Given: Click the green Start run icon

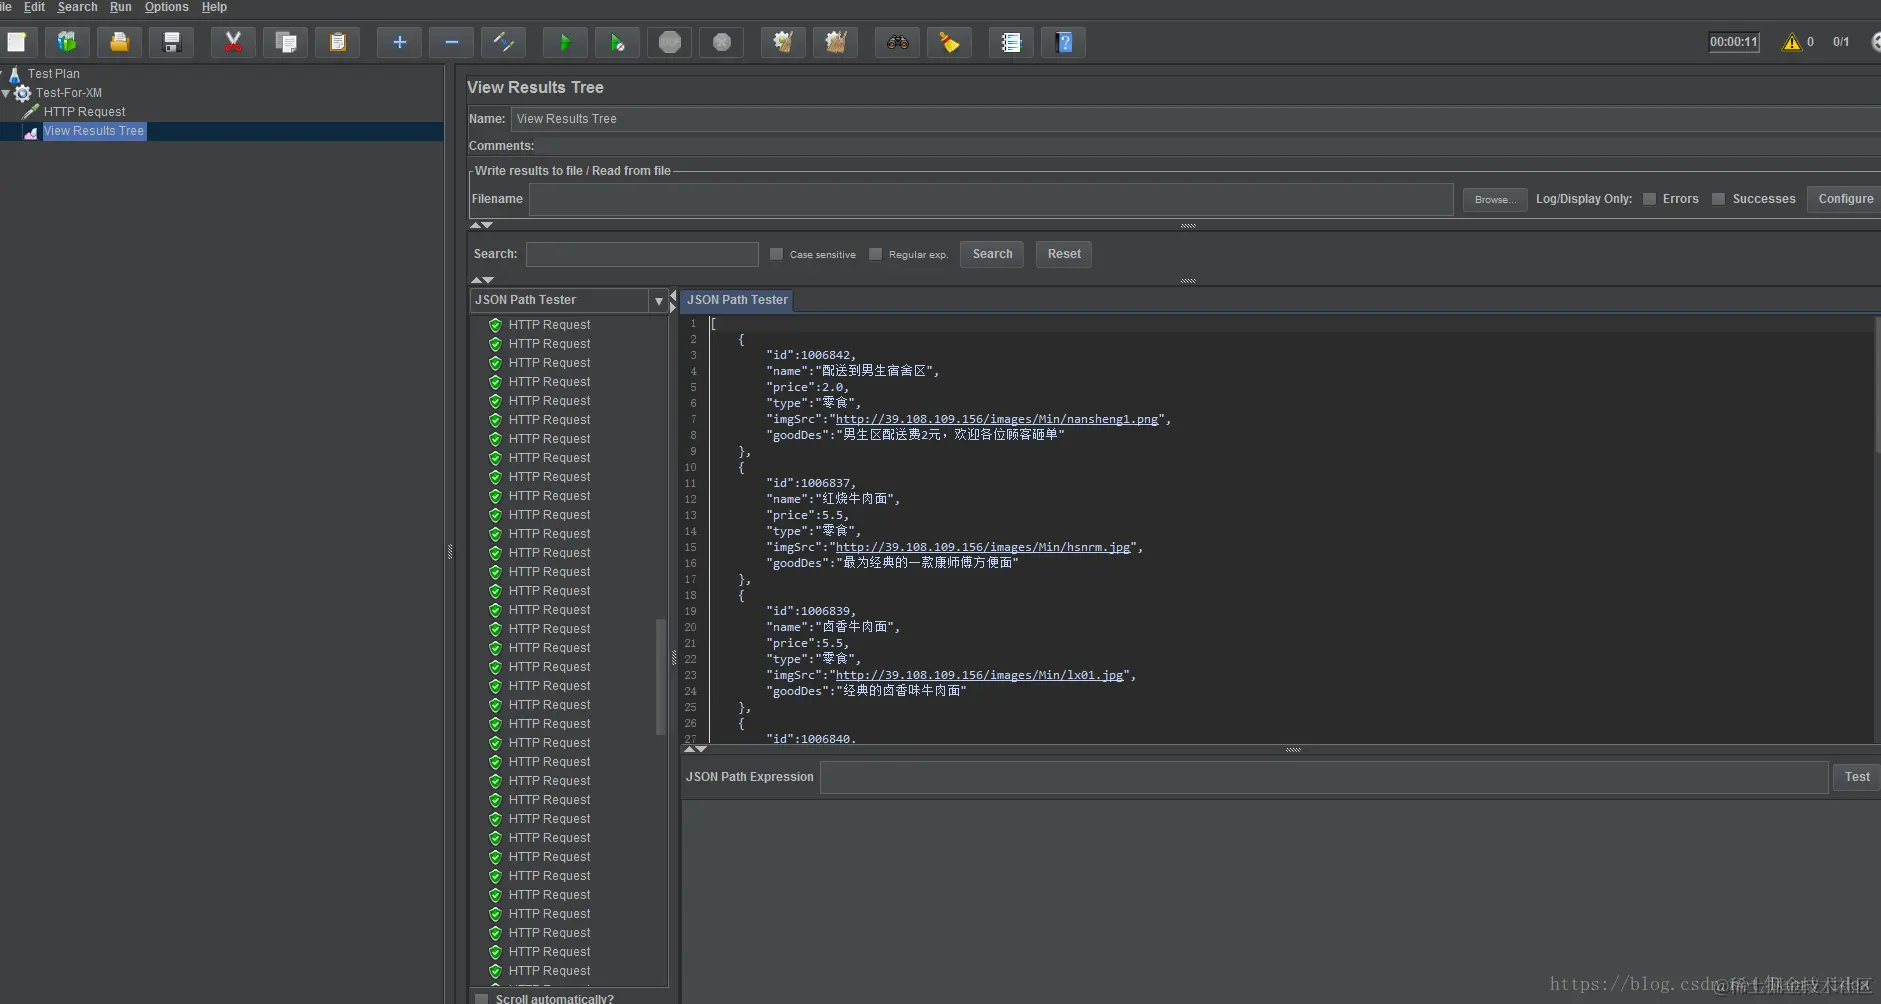Looking at the screenshot, I should coord(564,42).
